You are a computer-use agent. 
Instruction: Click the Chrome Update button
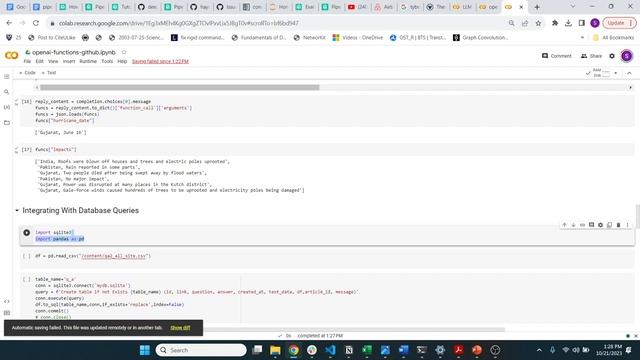point(619,23)
